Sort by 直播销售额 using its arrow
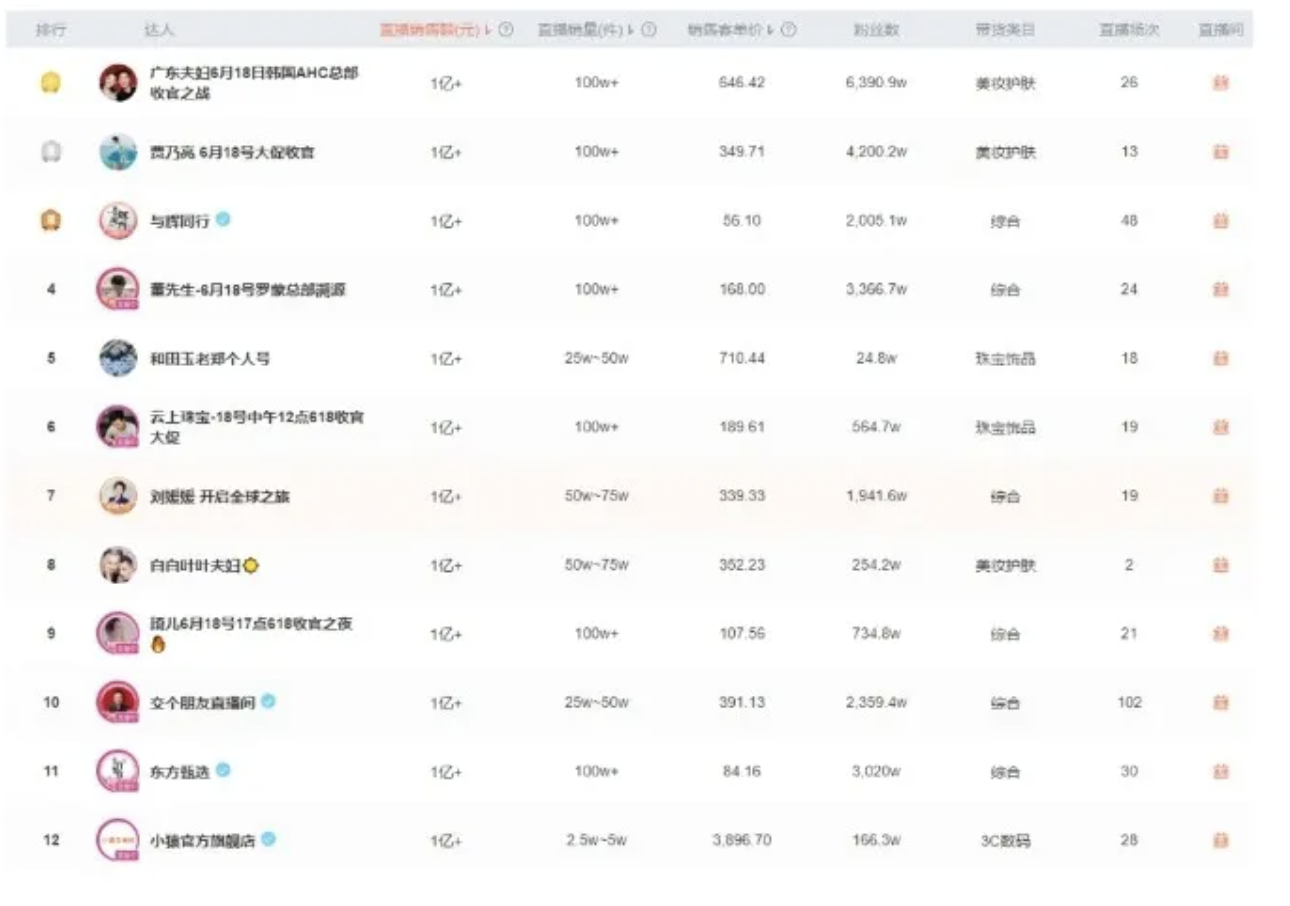 click(489, 30)
